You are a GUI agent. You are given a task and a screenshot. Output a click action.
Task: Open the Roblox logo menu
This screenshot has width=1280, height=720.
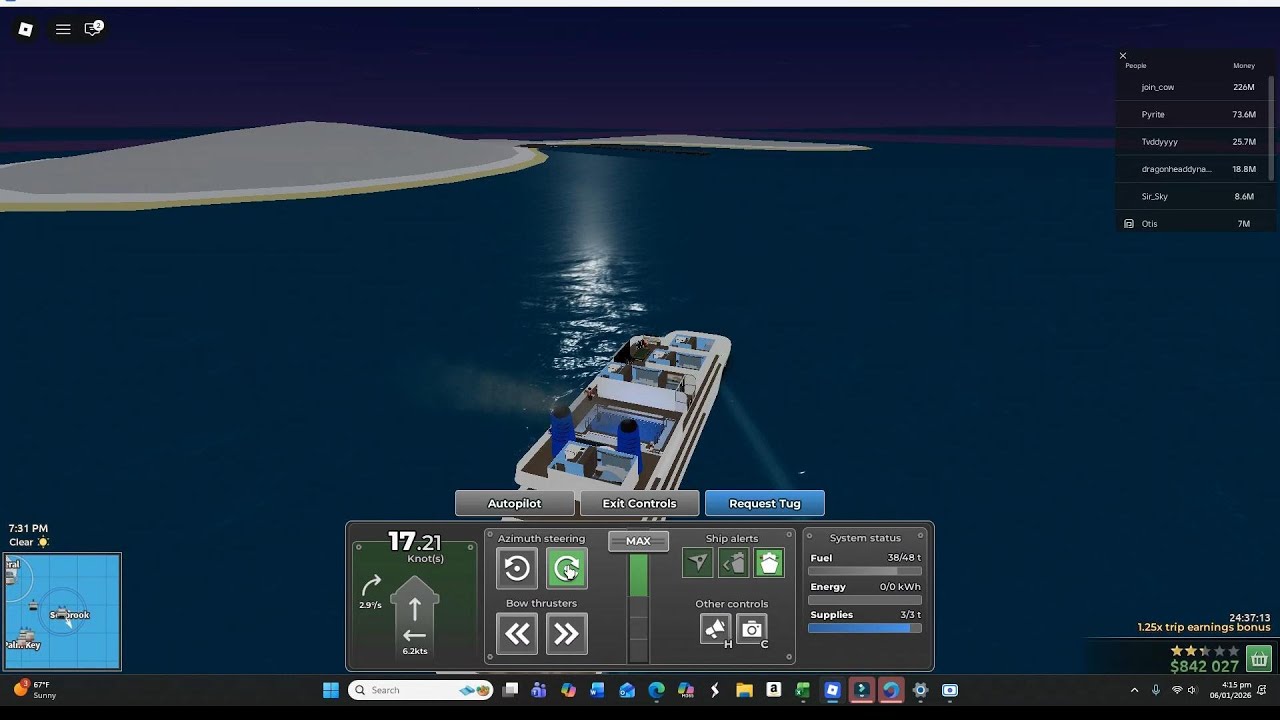26,29
